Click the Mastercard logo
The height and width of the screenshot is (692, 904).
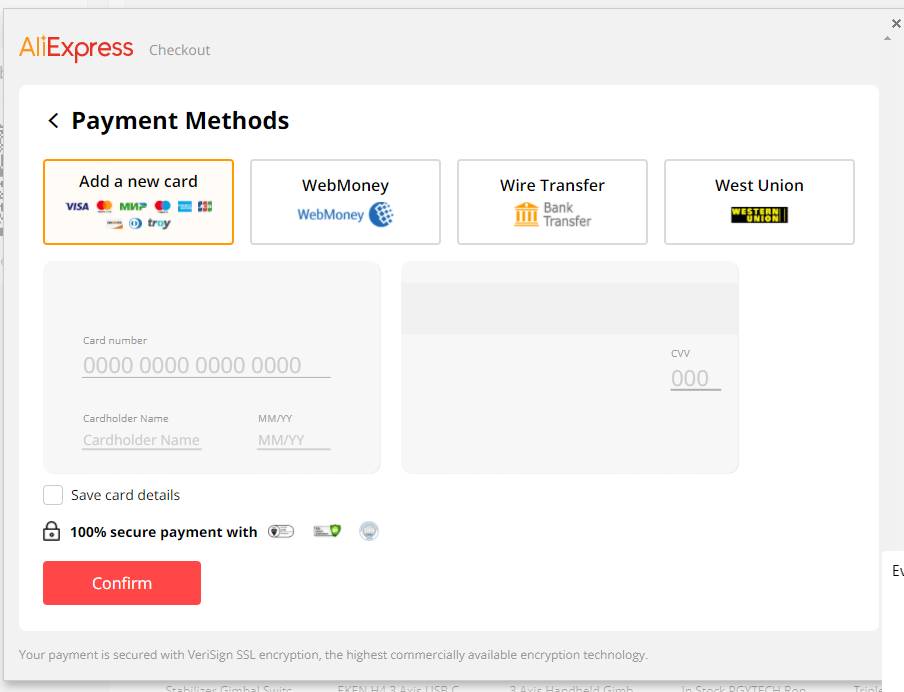point(104,206)
